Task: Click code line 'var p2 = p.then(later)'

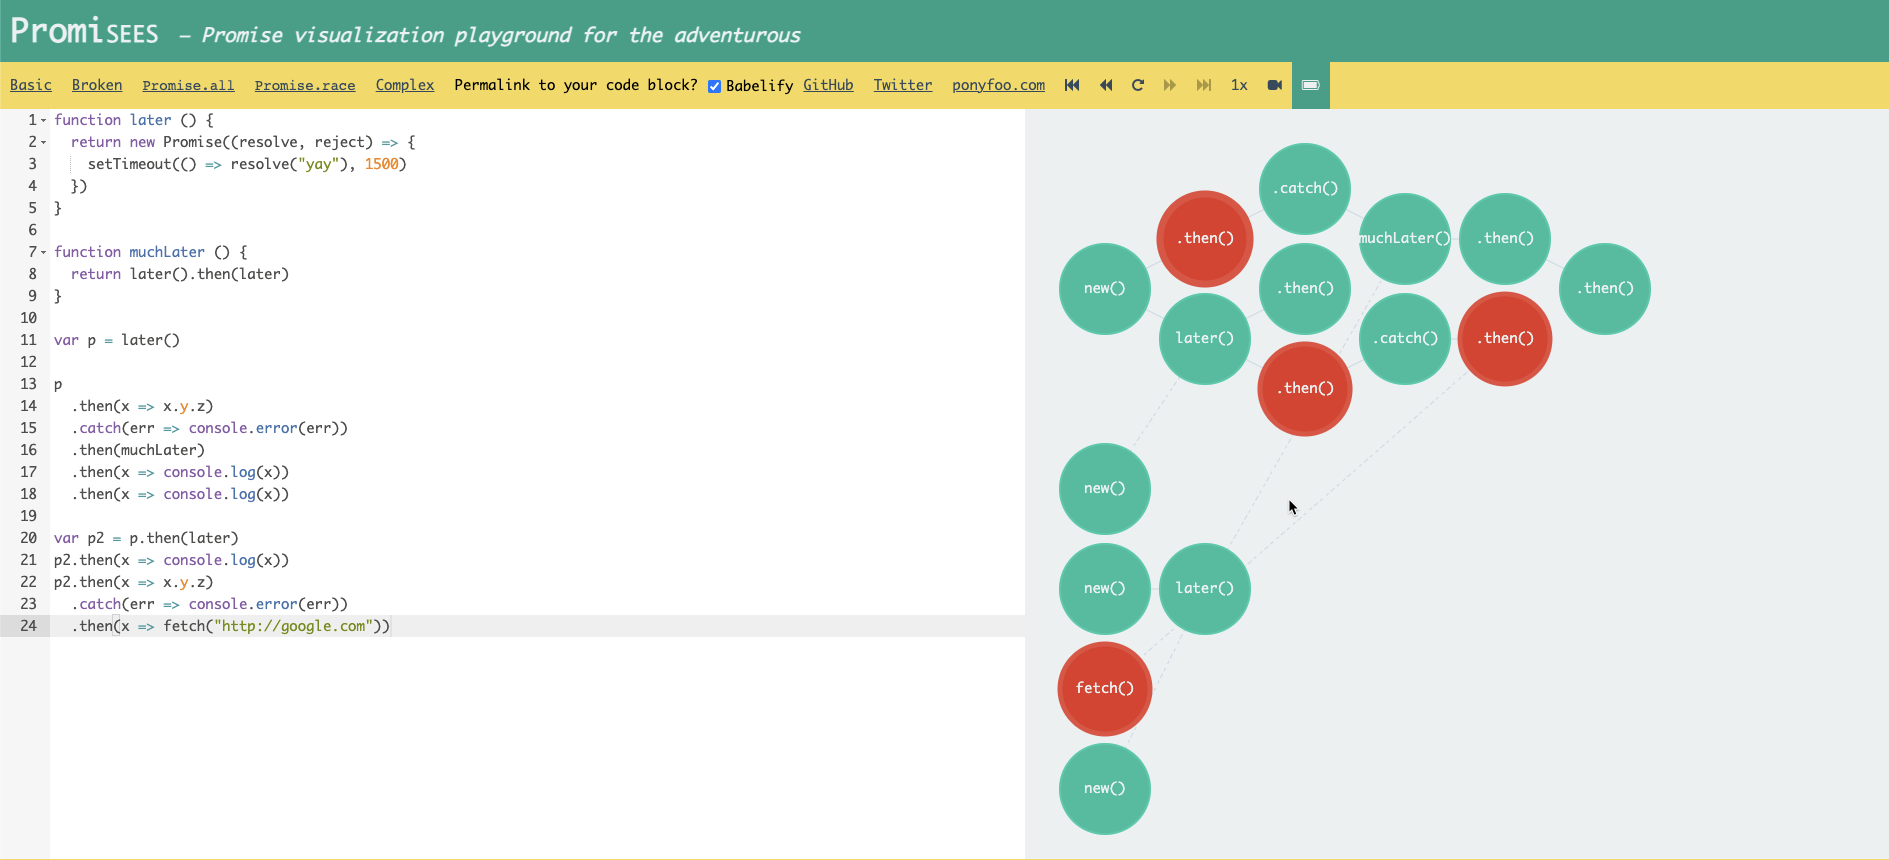Action: click(x=146, y=538)
